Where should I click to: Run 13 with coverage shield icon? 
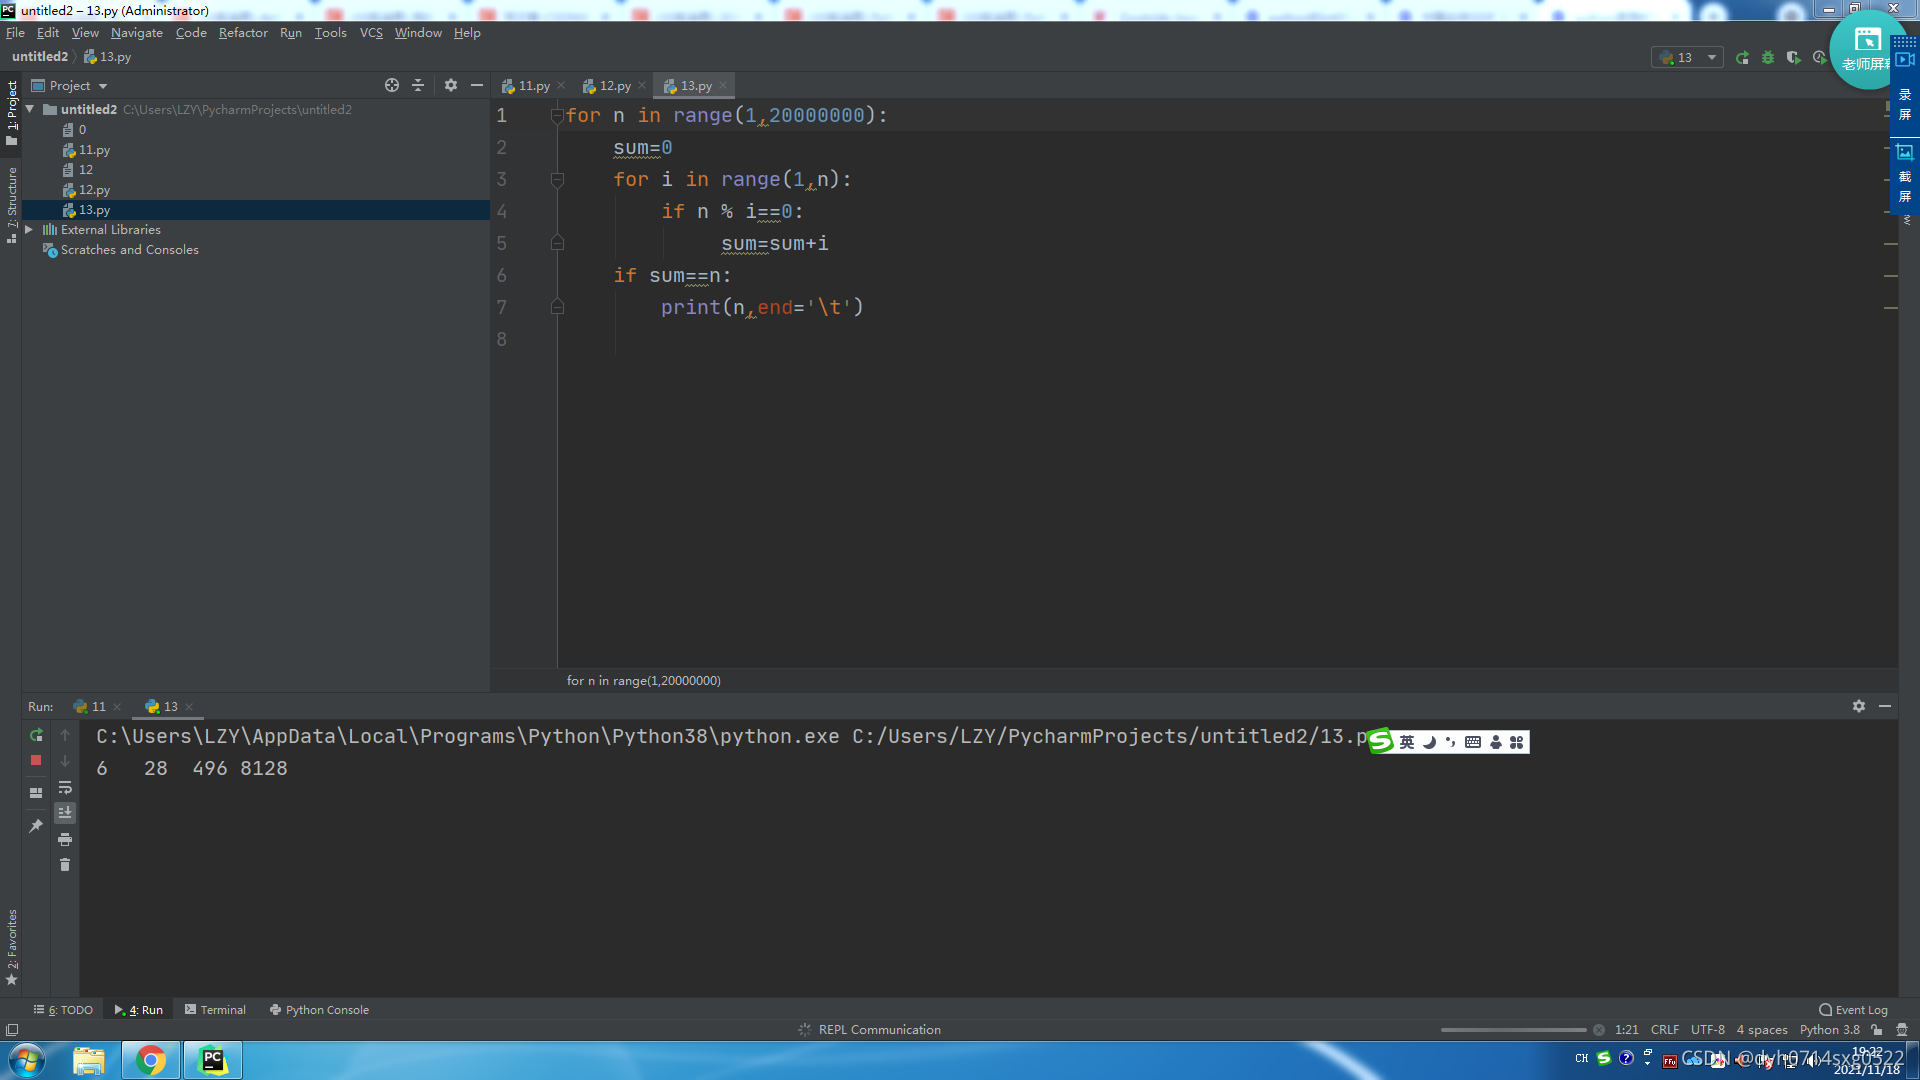pyautogui.click(x=1794, y=58)
